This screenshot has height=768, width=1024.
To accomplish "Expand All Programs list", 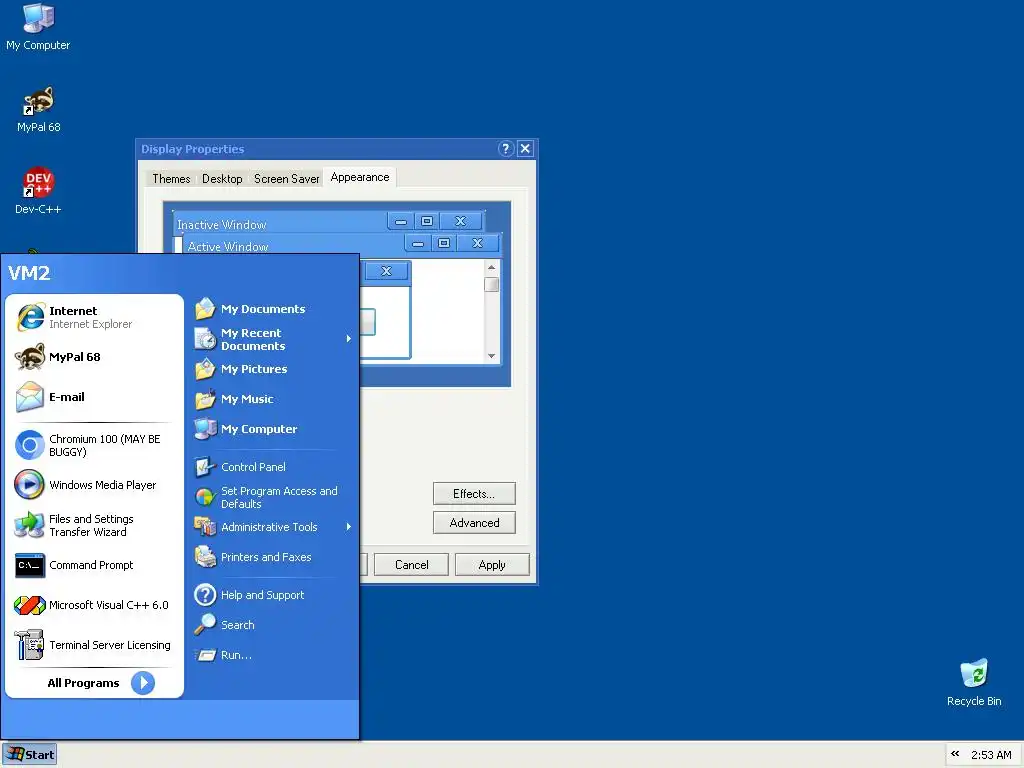I will 101,683.
